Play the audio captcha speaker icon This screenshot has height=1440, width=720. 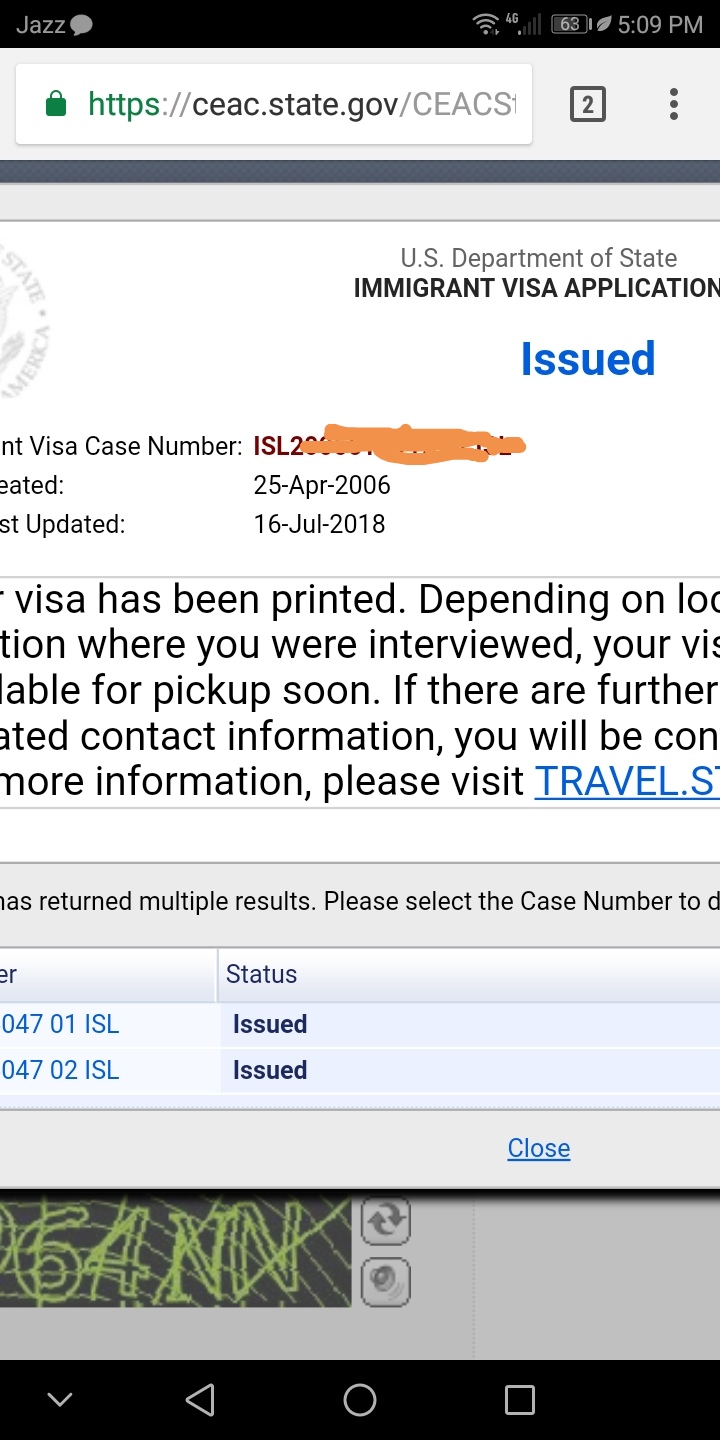point(386,1282)
